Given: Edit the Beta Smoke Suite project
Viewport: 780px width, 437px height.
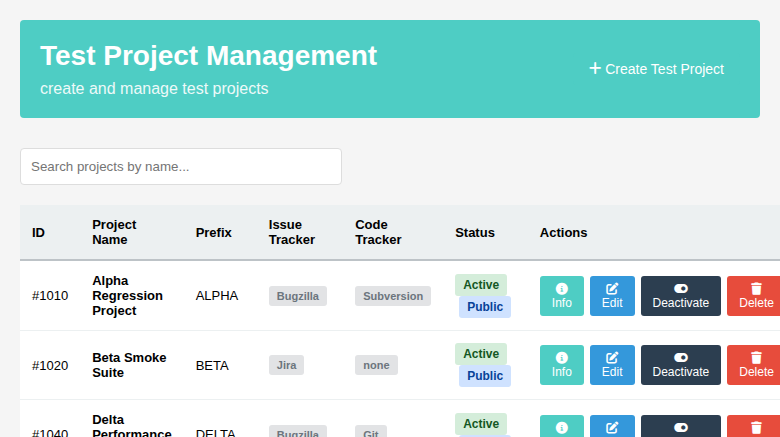Looking at the screenshot, I should 612,365.
